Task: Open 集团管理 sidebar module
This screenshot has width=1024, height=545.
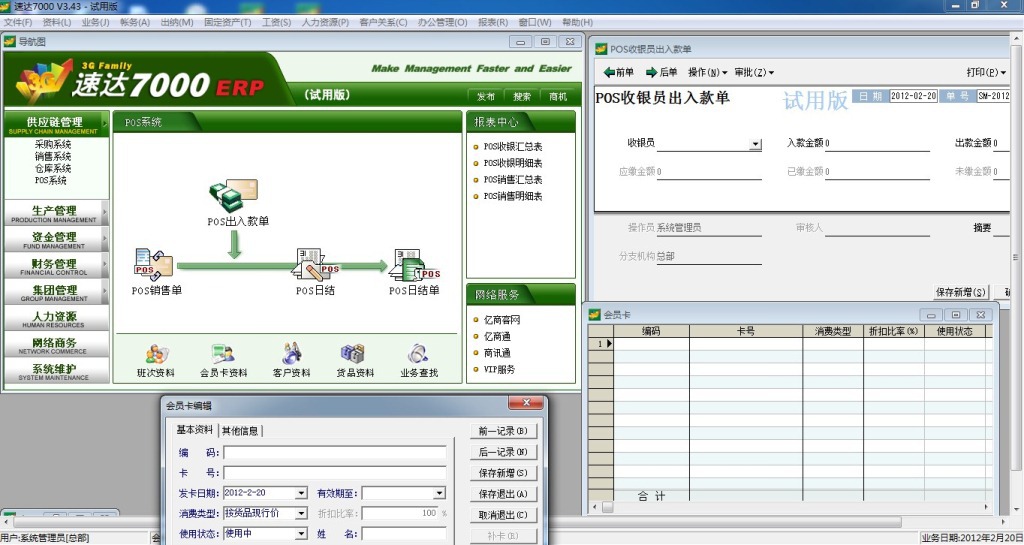Action: (x=55, y=292)
